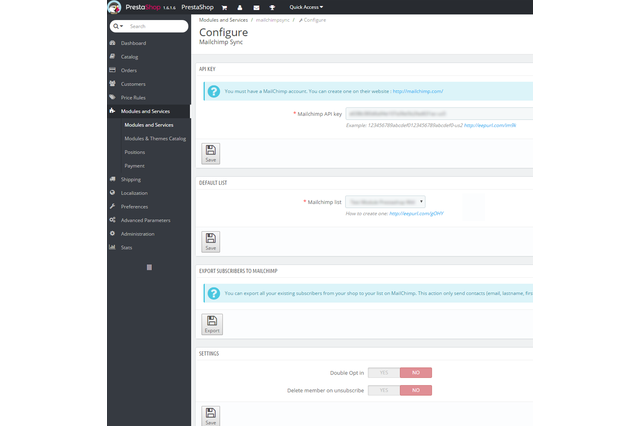Click the Preferences wrench icon
Viewport: 640px width, 426px height.
click(112, 206)
